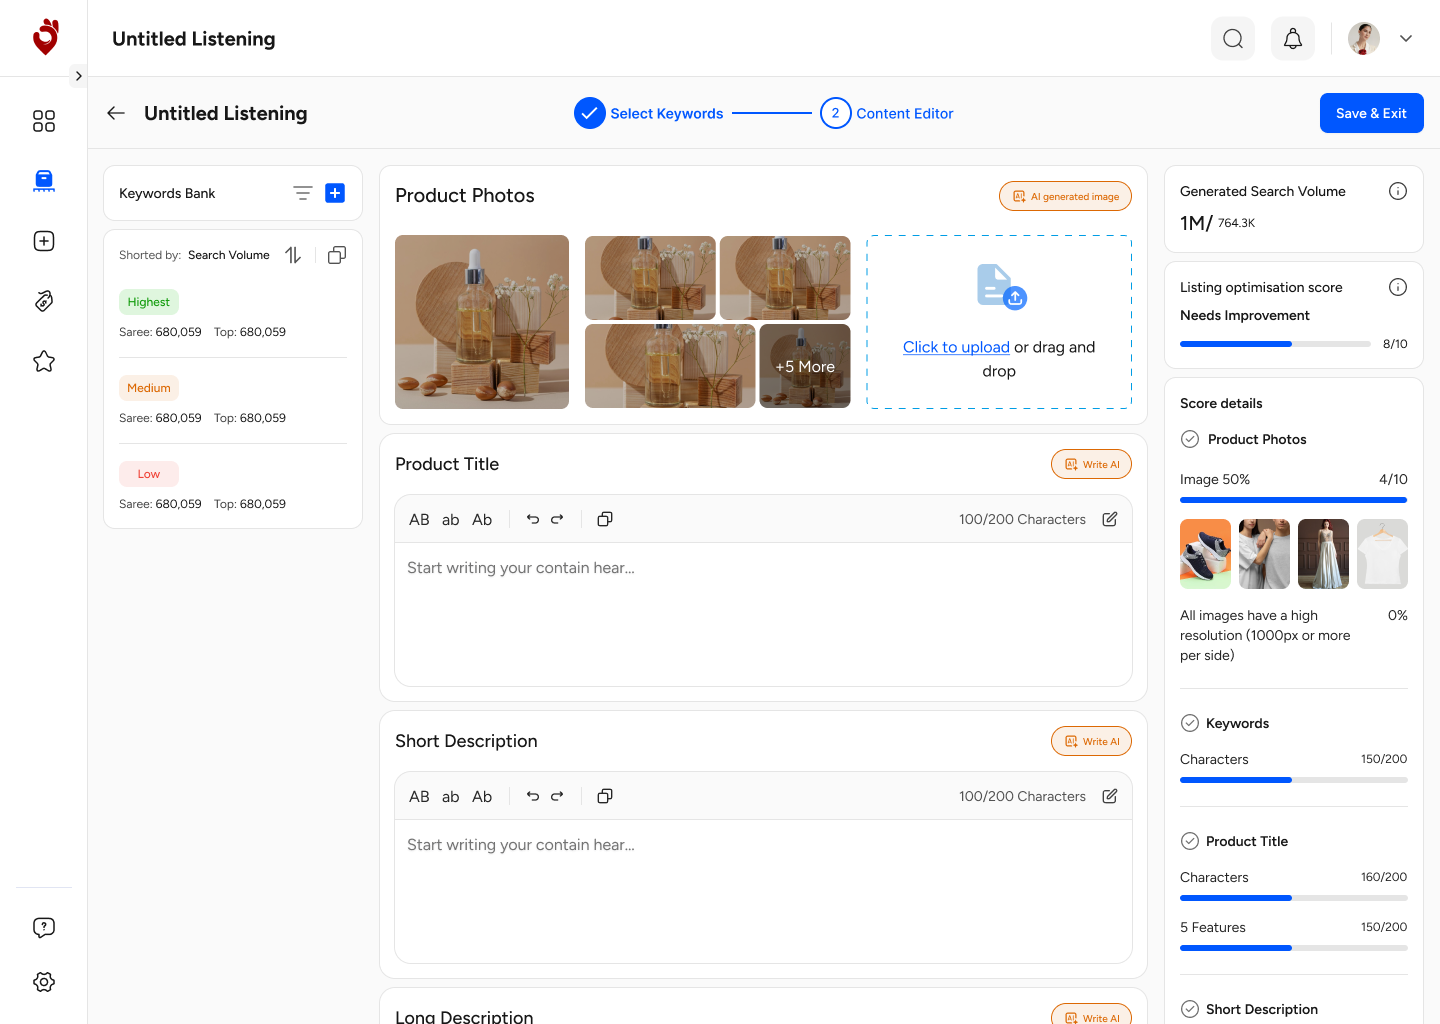
Task: Click the Image 50% progress bar
Action: 1293,500
